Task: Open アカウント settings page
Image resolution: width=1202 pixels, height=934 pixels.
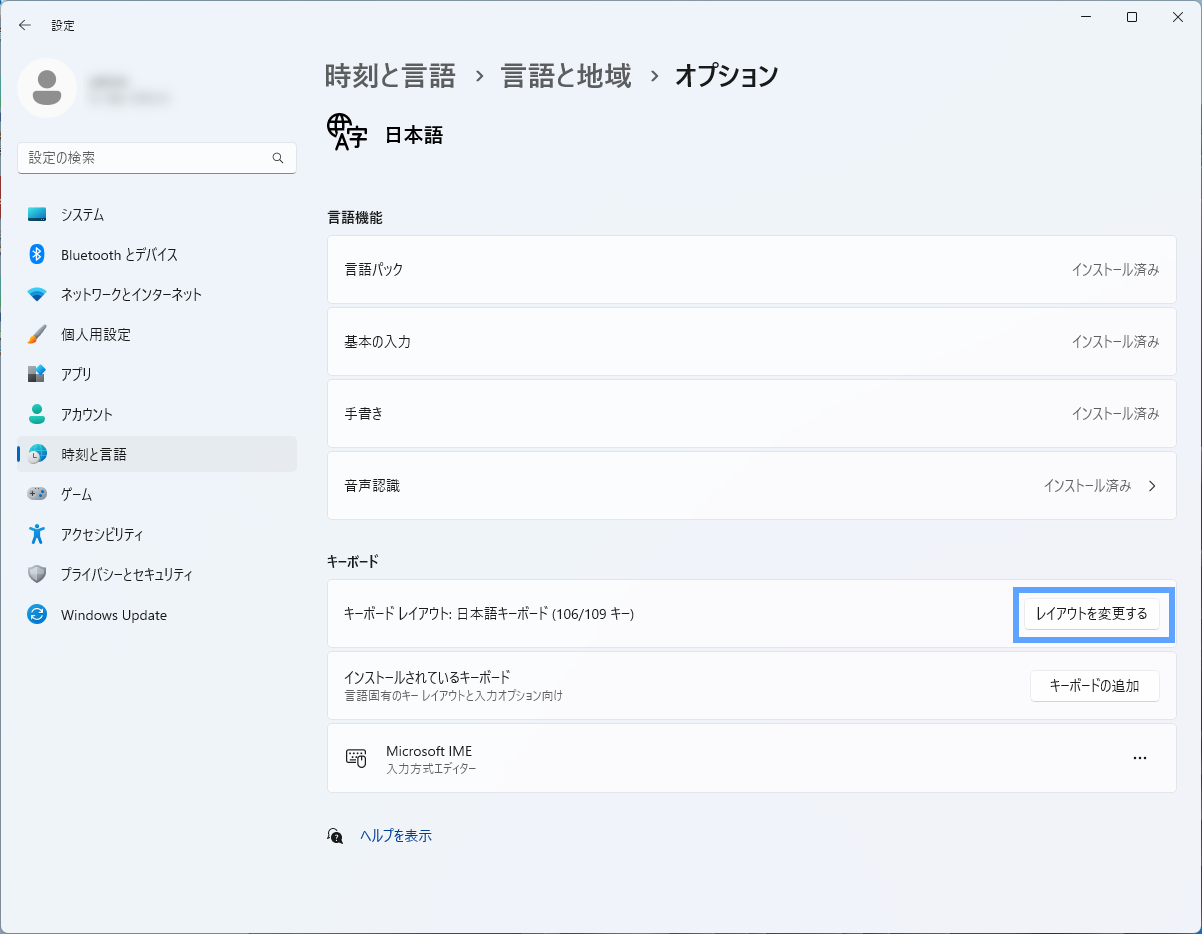Action: pyautogui.click(x=157, y=414)
